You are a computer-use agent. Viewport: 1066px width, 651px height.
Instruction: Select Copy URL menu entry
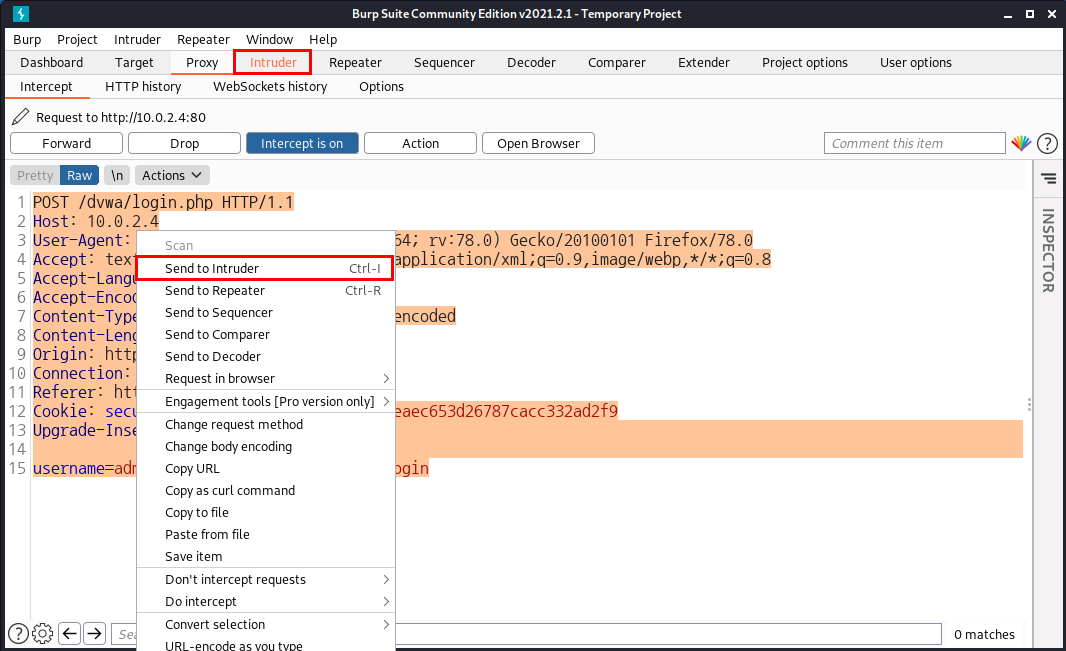pyautogui.click(x=266, y=468)
